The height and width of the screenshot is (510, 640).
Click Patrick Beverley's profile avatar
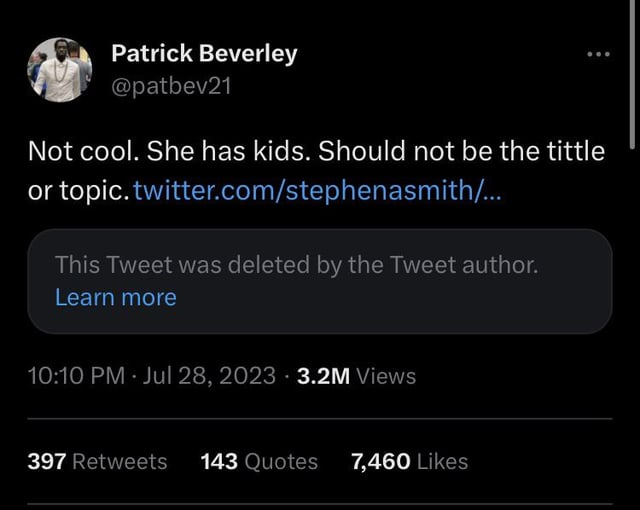pos(59,71)
